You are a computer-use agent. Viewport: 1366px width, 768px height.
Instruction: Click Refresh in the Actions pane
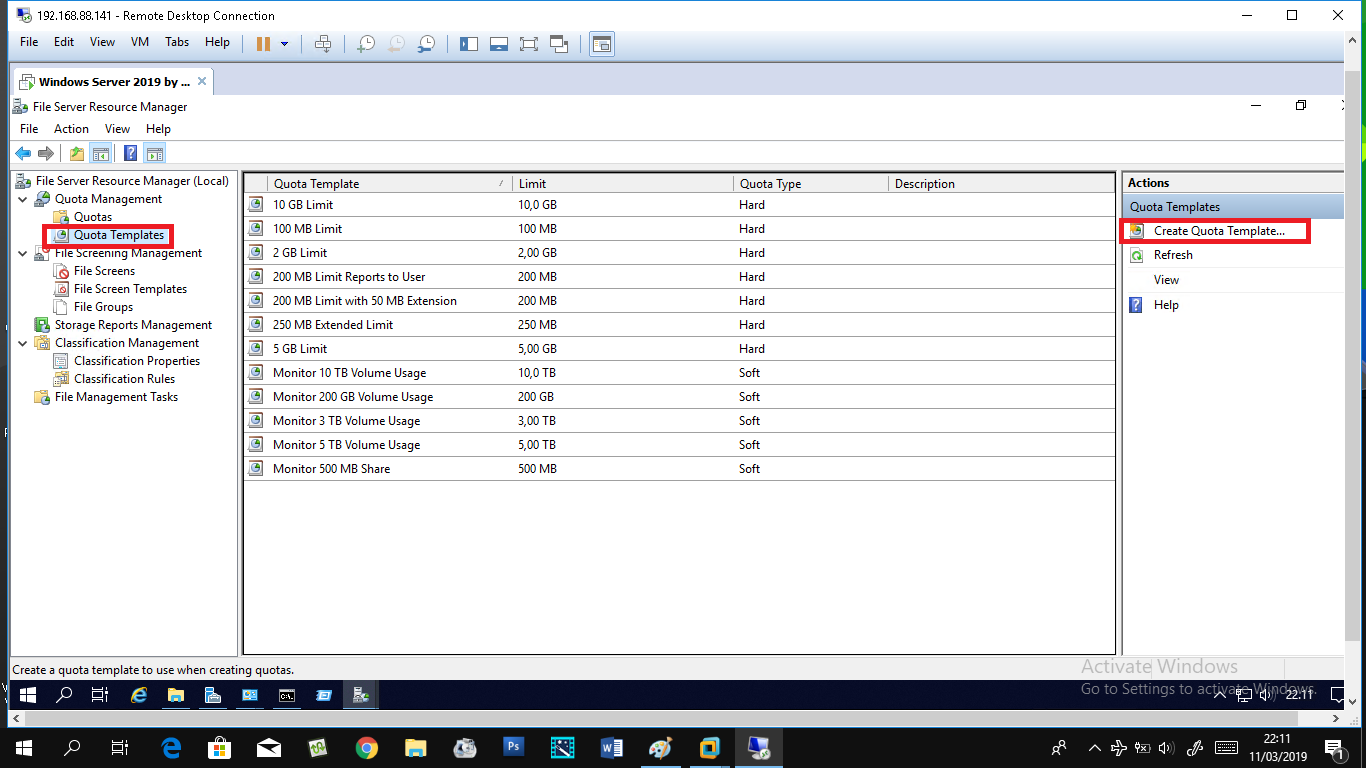pyautogui.click(x=1173, y=255)
